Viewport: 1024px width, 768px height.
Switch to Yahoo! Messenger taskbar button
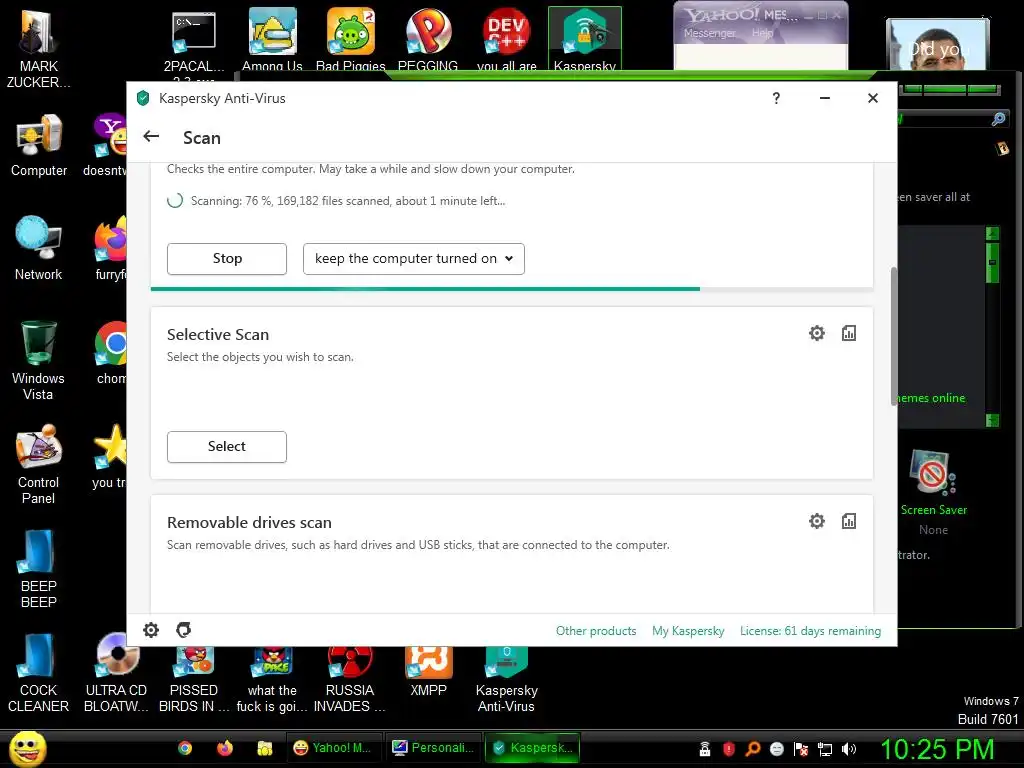pos(334,748)
